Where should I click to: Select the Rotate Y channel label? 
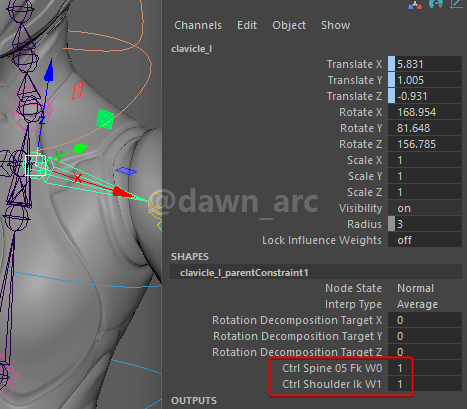(x=361, y=128)
